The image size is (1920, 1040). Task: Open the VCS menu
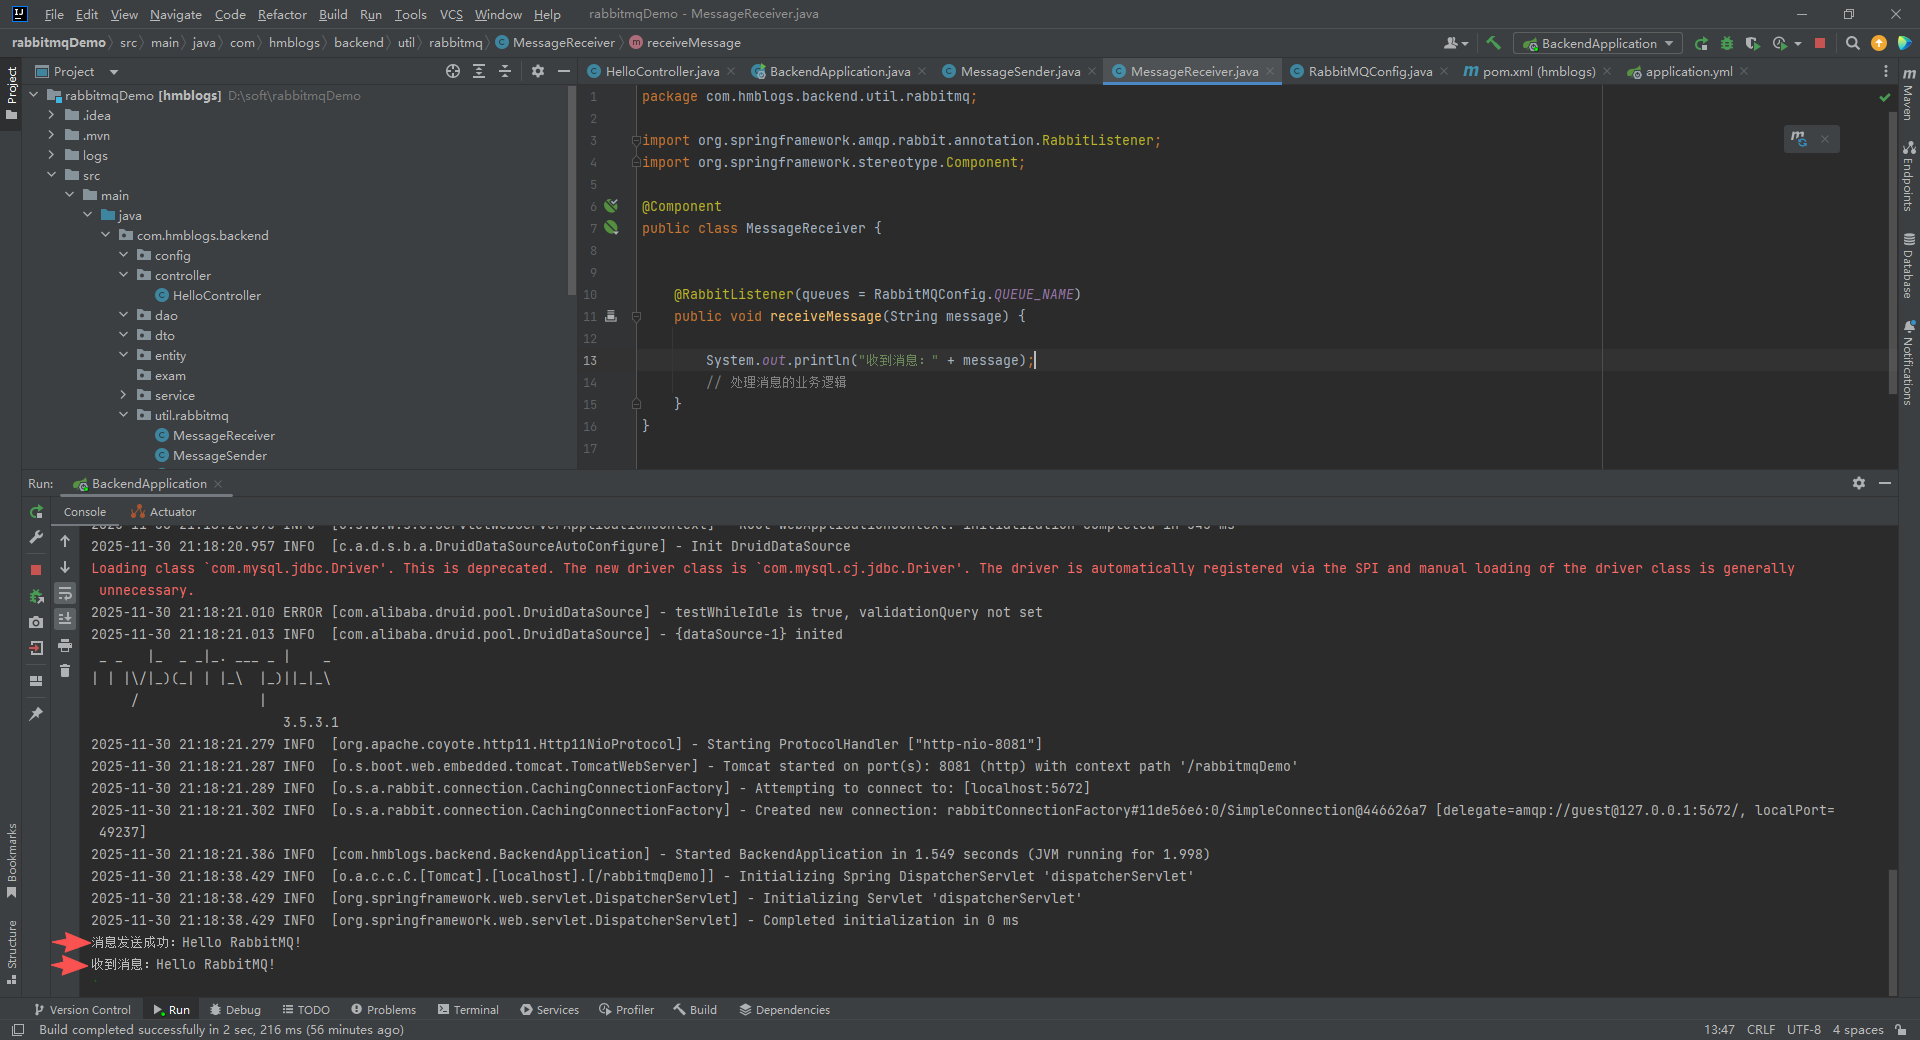pyautogui.click(x=451, y=14)
